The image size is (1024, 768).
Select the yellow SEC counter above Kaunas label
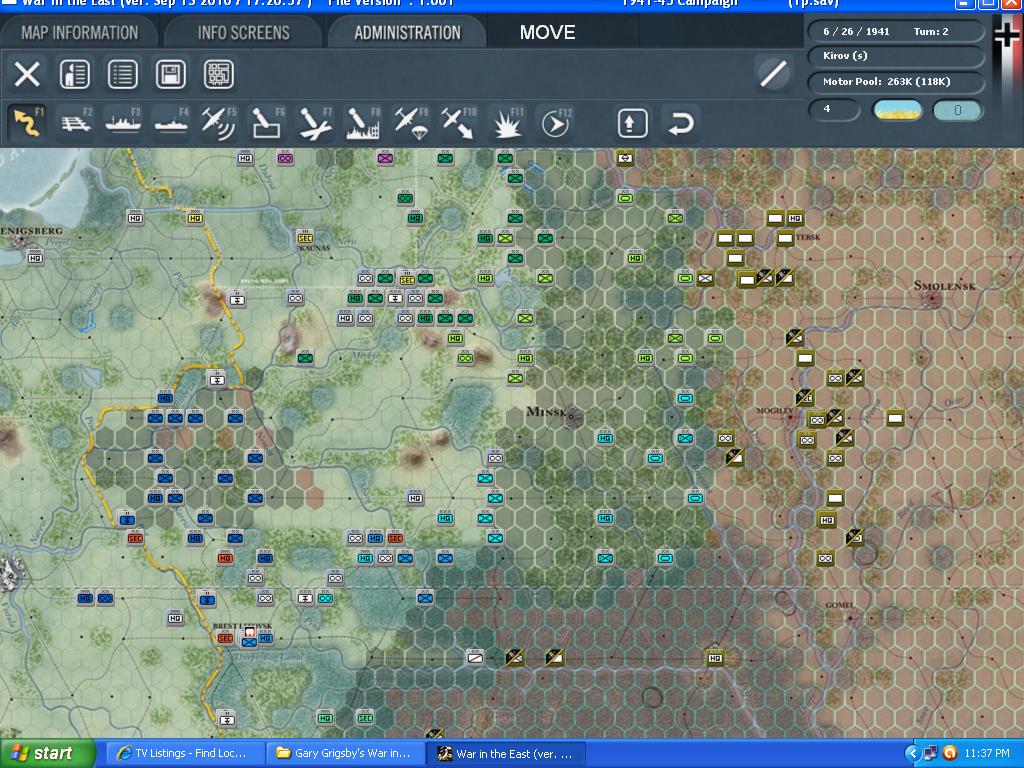304,238
